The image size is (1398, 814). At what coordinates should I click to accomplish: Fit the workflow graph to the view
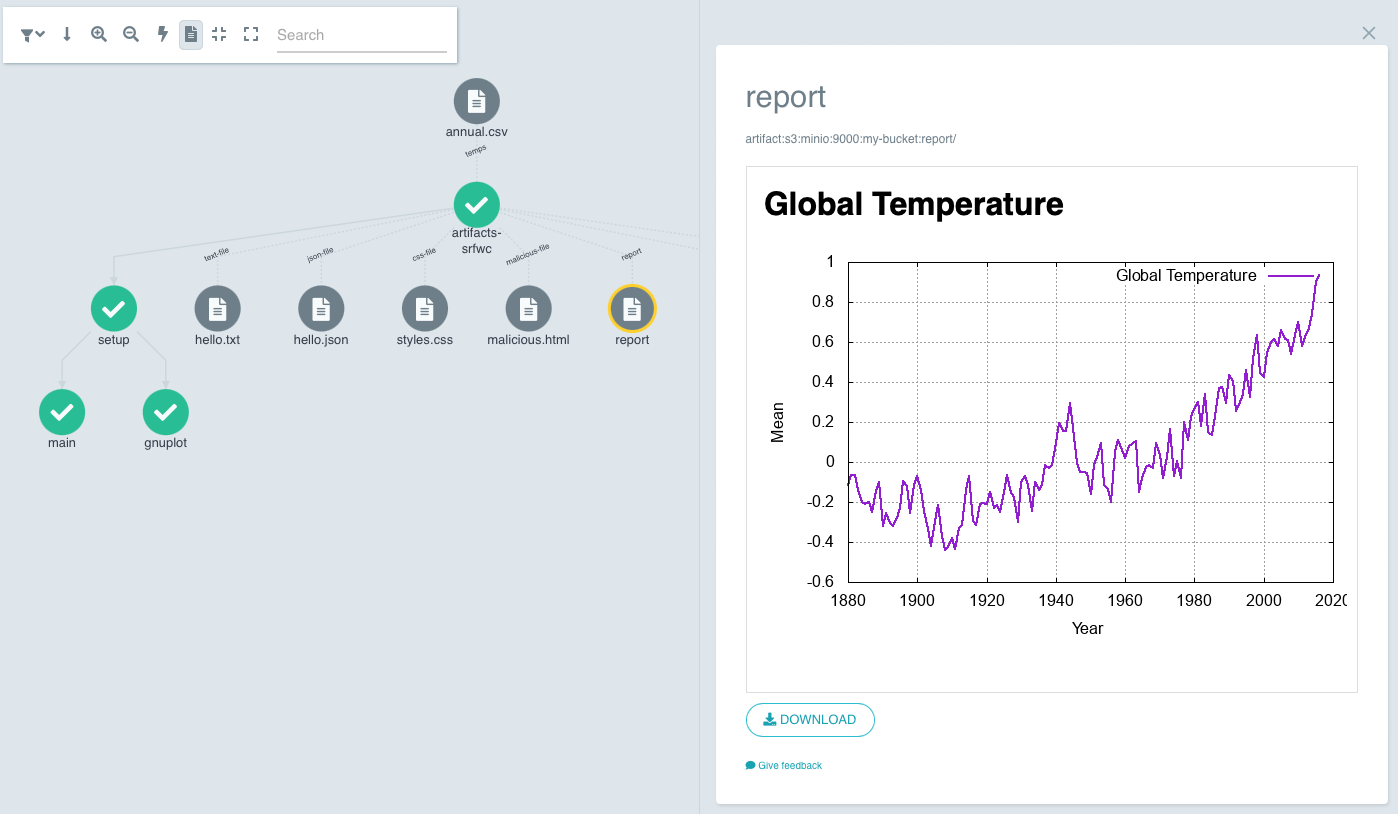coord(219,33)
